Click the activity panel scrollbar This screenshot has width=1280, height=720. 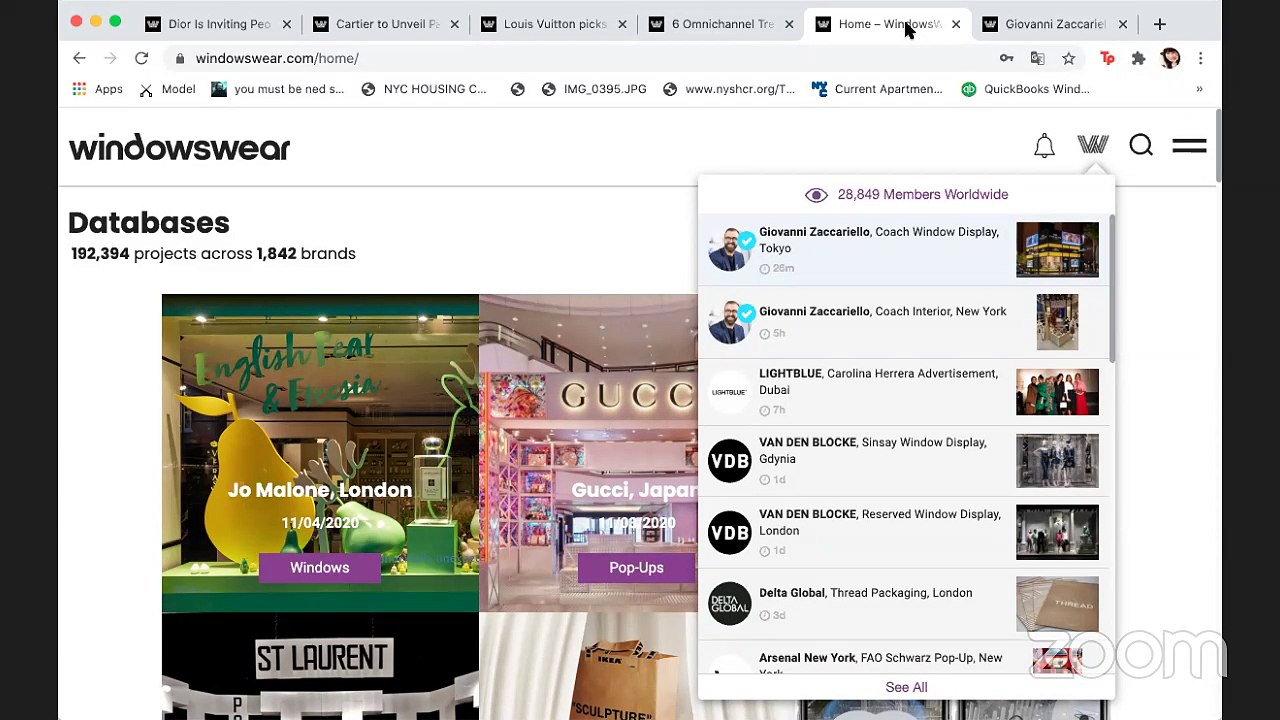pyautogui.click(x=1111, y=288)
